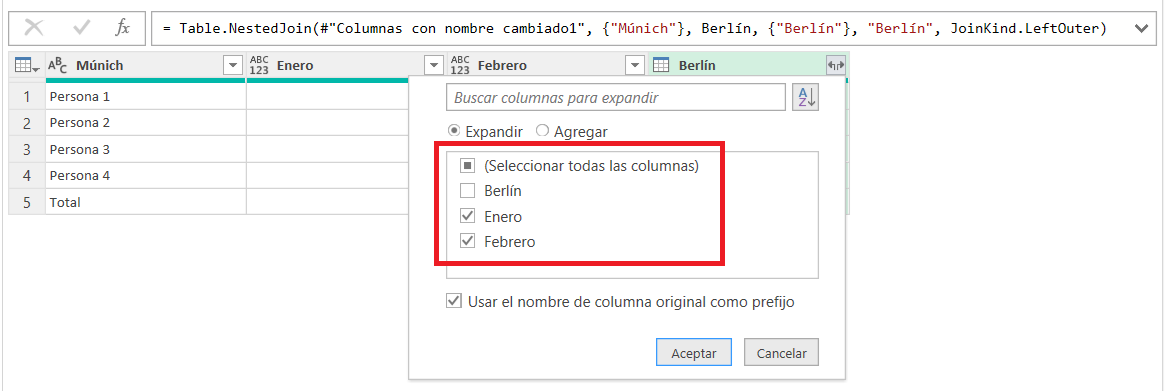Disable use original column name as prefix
The height and width of the screenshot is (391, 1170).
click(453, 301)
